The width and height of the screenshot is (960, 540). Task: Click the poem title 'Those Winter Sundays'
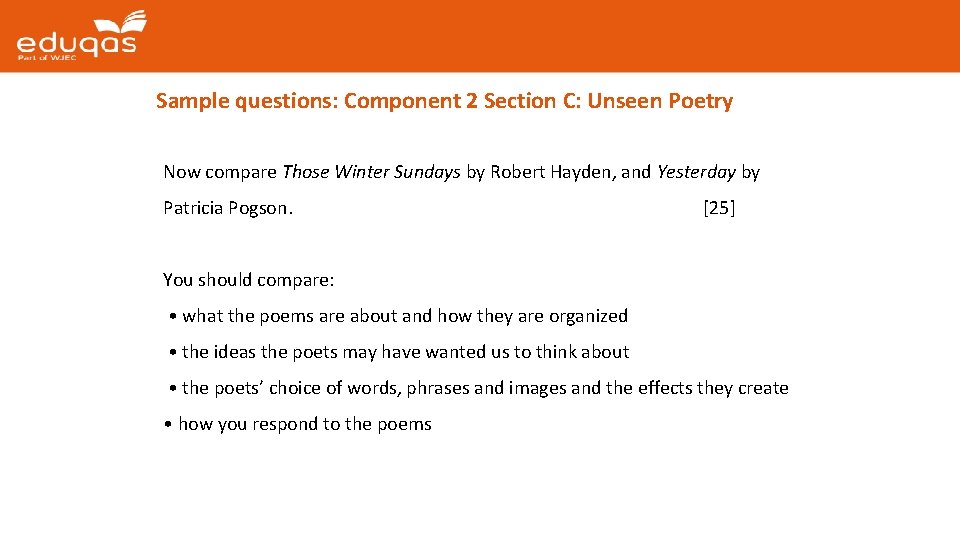tap(371, 172)
